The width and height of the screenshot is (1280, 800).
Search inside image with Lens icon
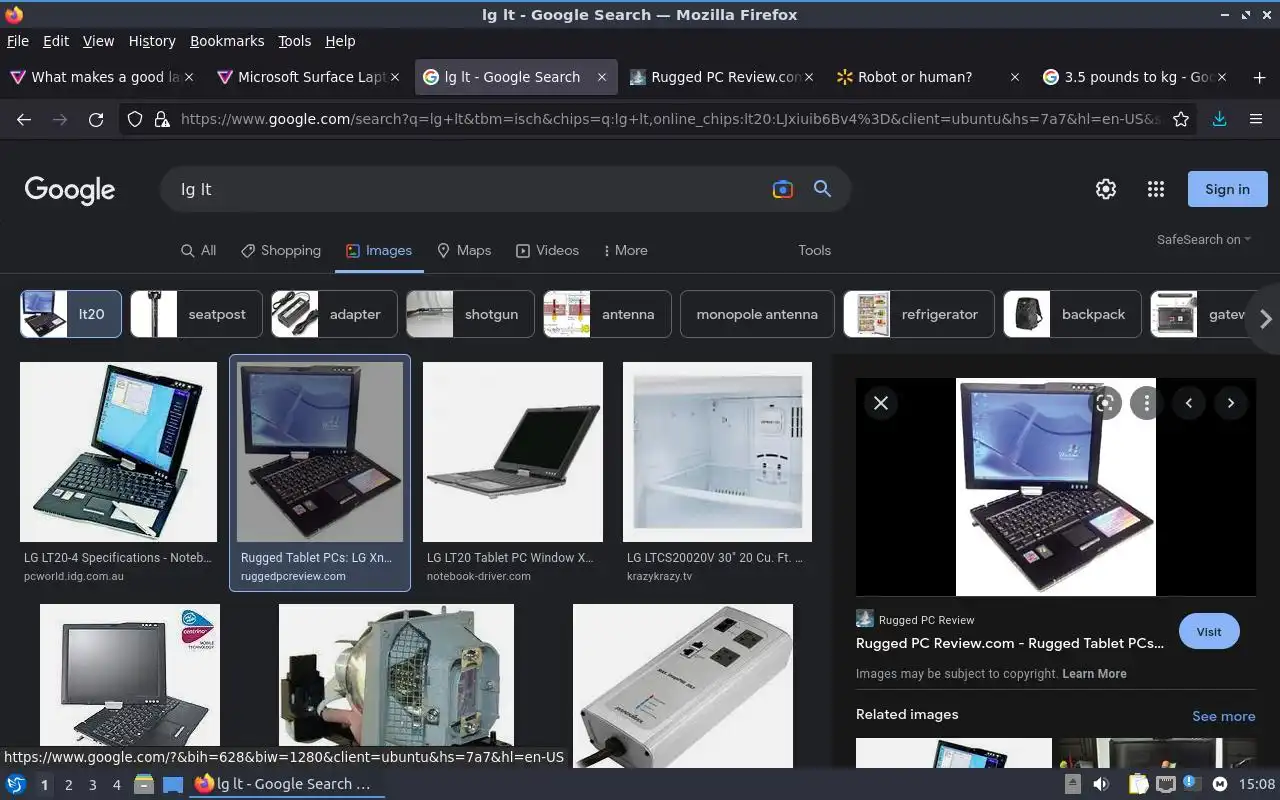(x=1105, y=403)
